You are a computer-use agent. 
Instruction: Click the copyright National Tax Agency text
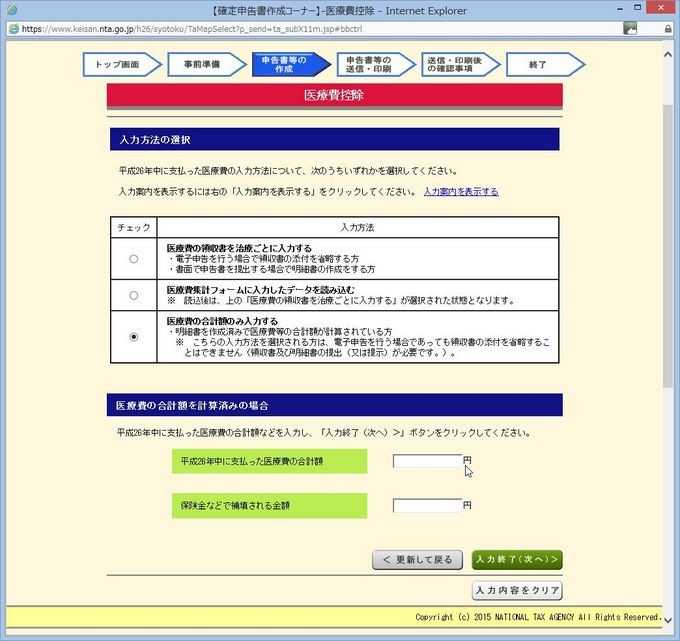click(x=538, y=617)
